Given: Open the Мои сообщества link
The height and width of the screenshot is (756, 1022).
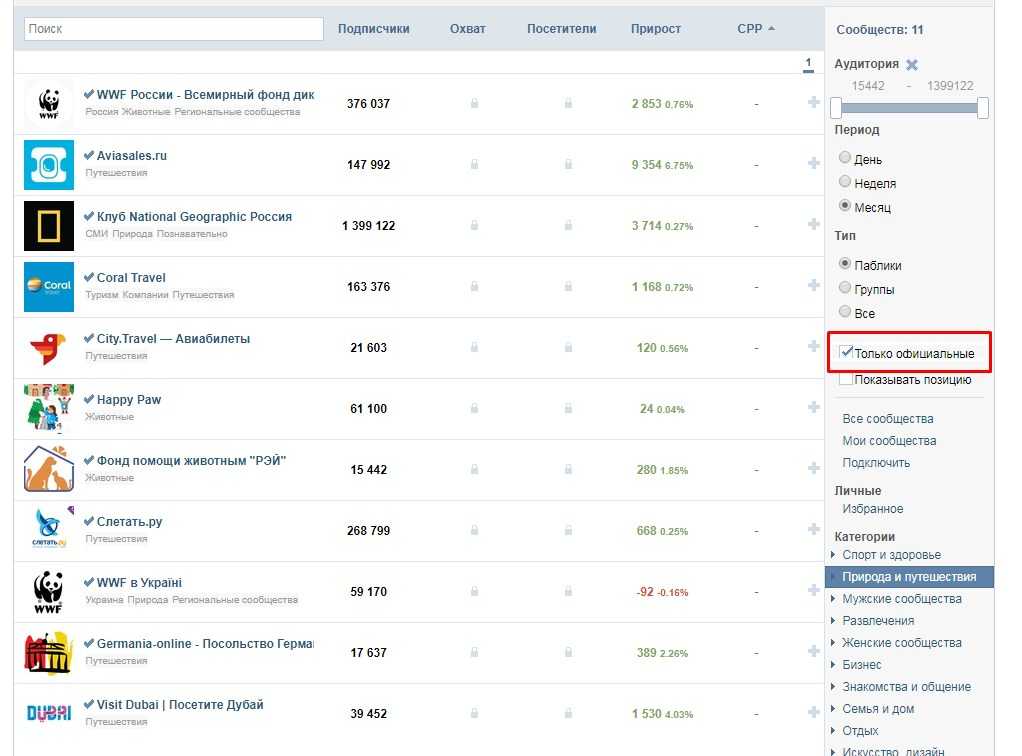Looking at the screenshot, I should tap(889, 441).
